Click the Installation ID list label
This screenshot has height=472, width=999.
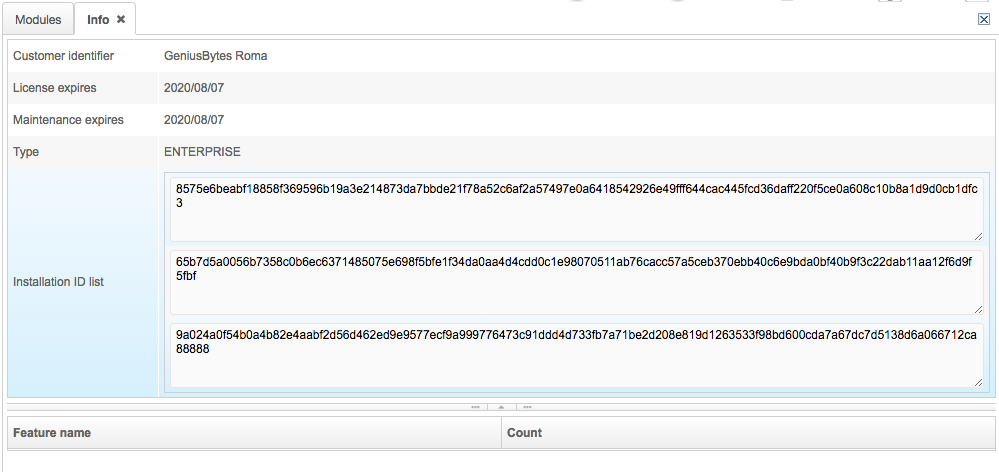point(59,282)
